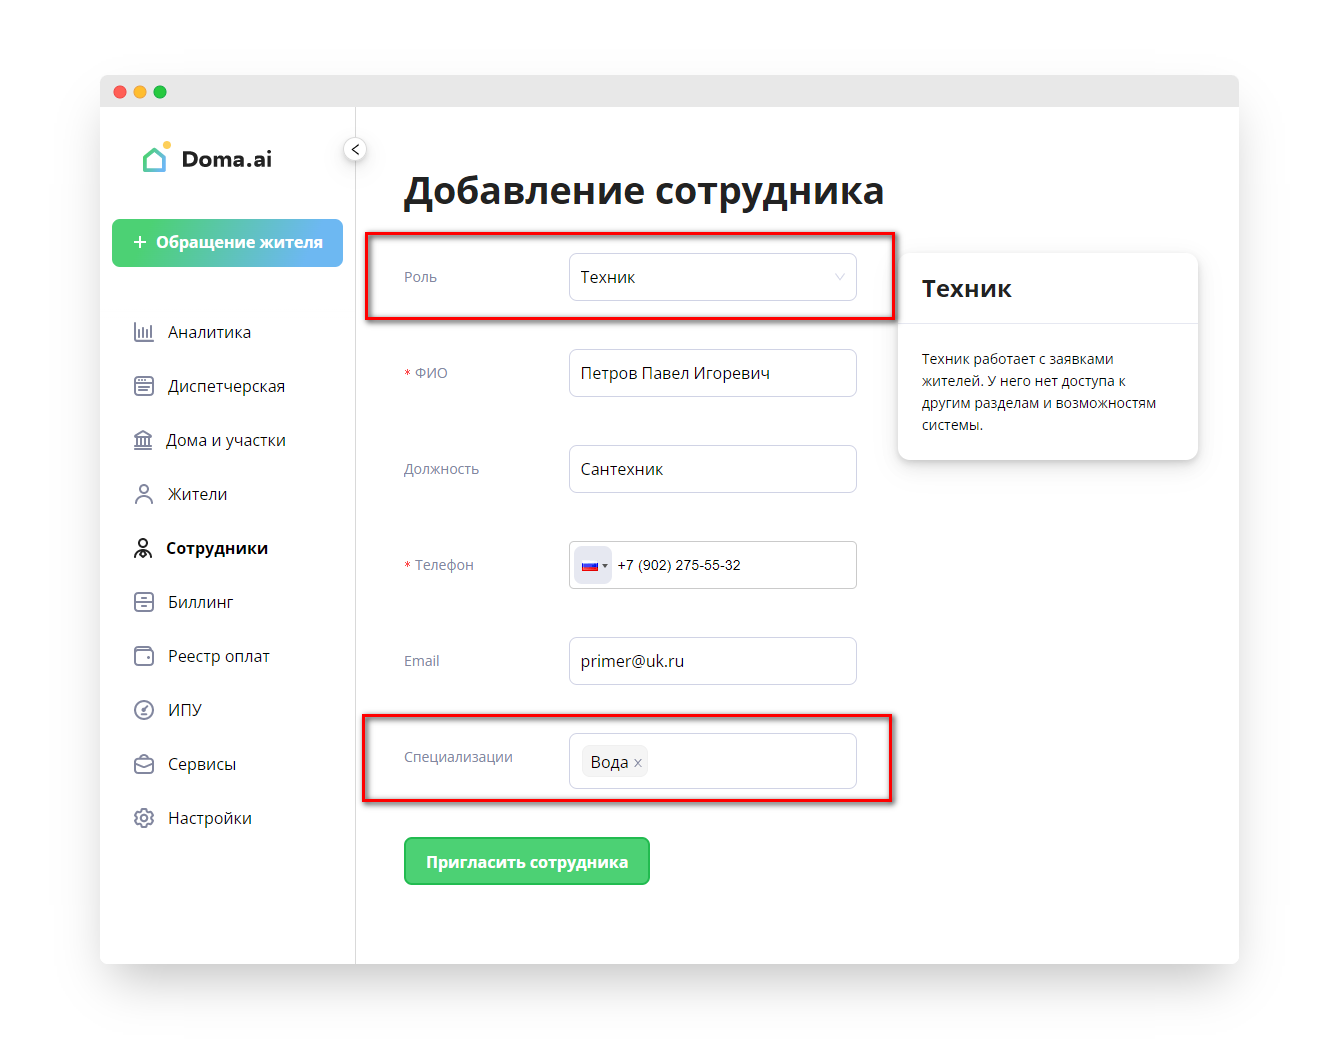Collapse the sidebar with the arrow button
Screen dimensions: 1339x1039
(x=355, y=149)
